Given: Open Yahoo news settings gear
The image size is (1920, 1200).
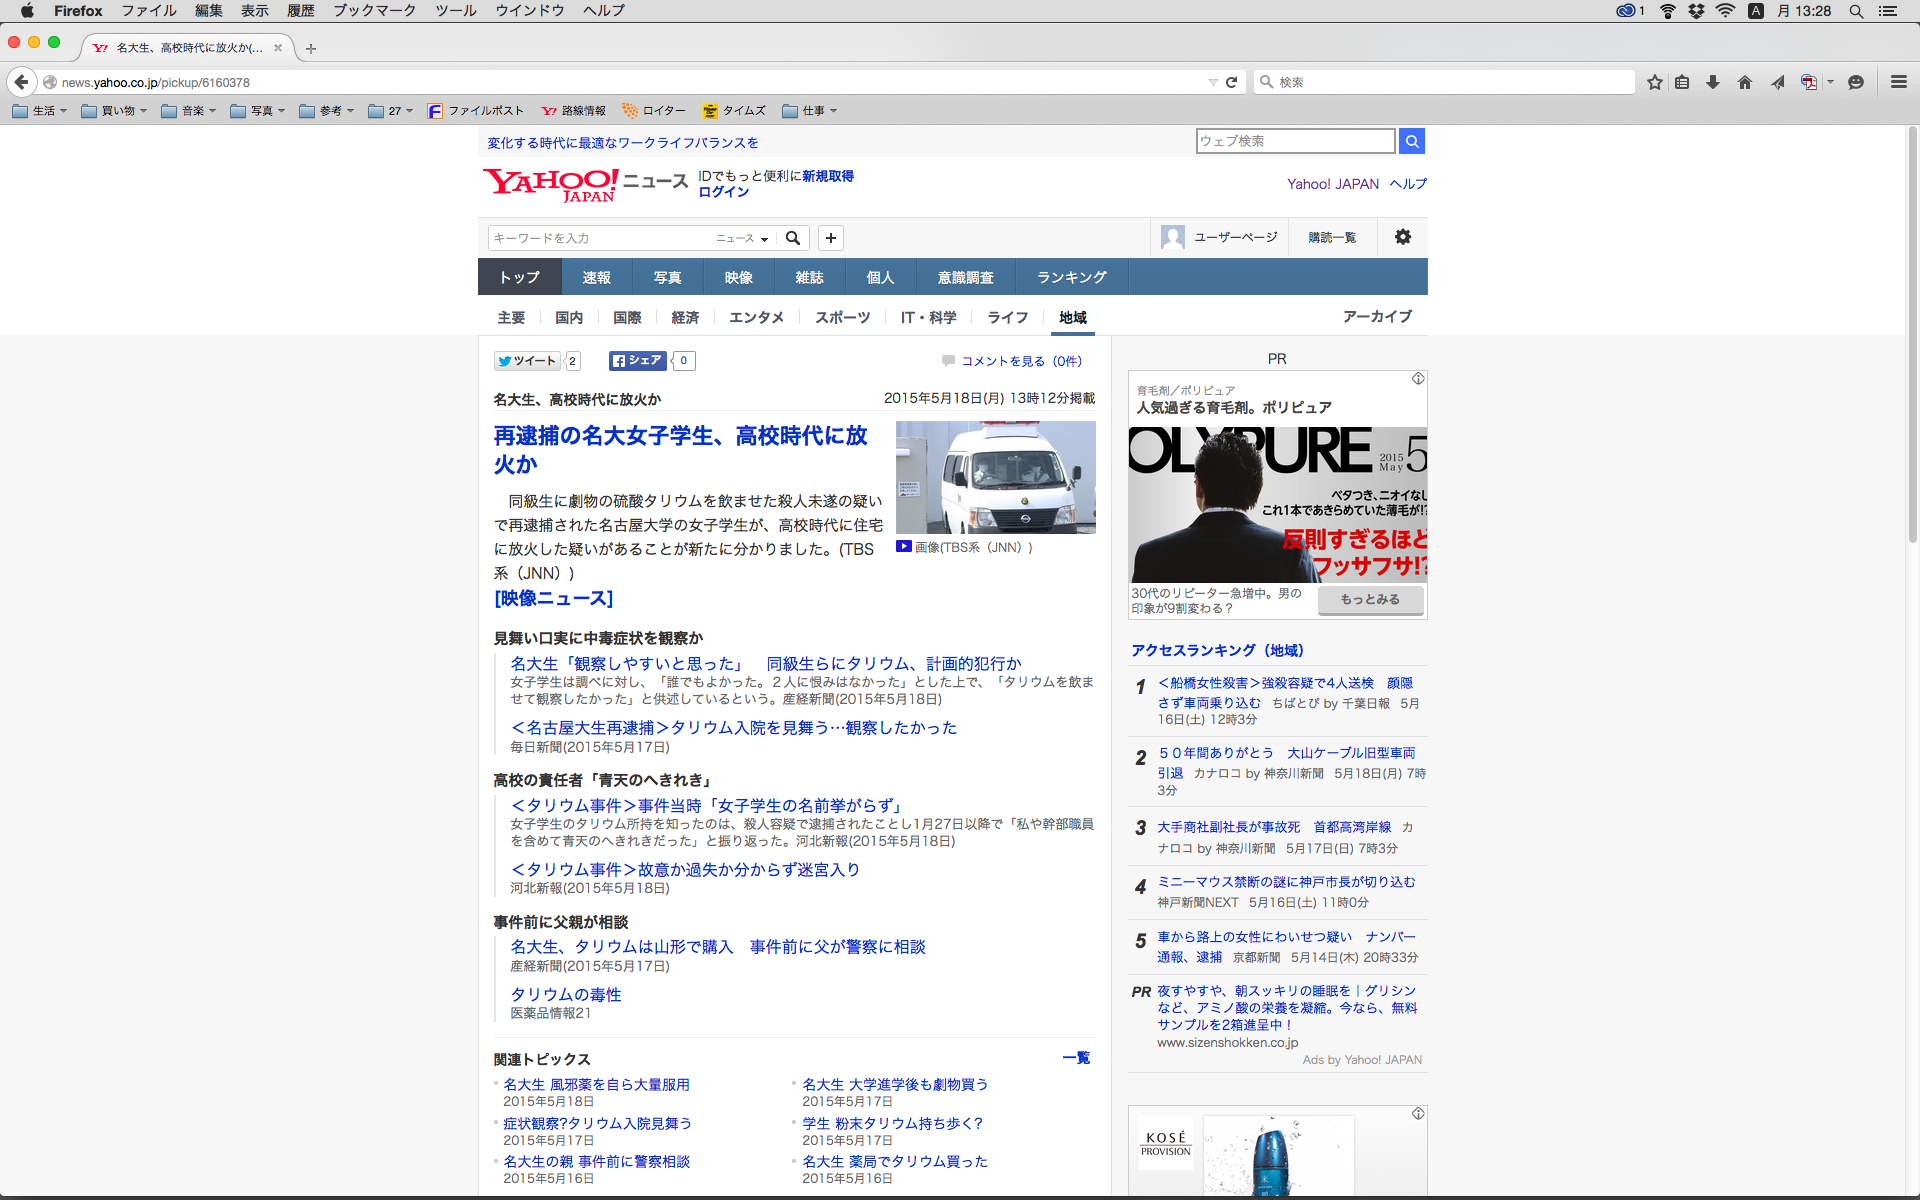Looking at the screenshot, I should 1403,237.
